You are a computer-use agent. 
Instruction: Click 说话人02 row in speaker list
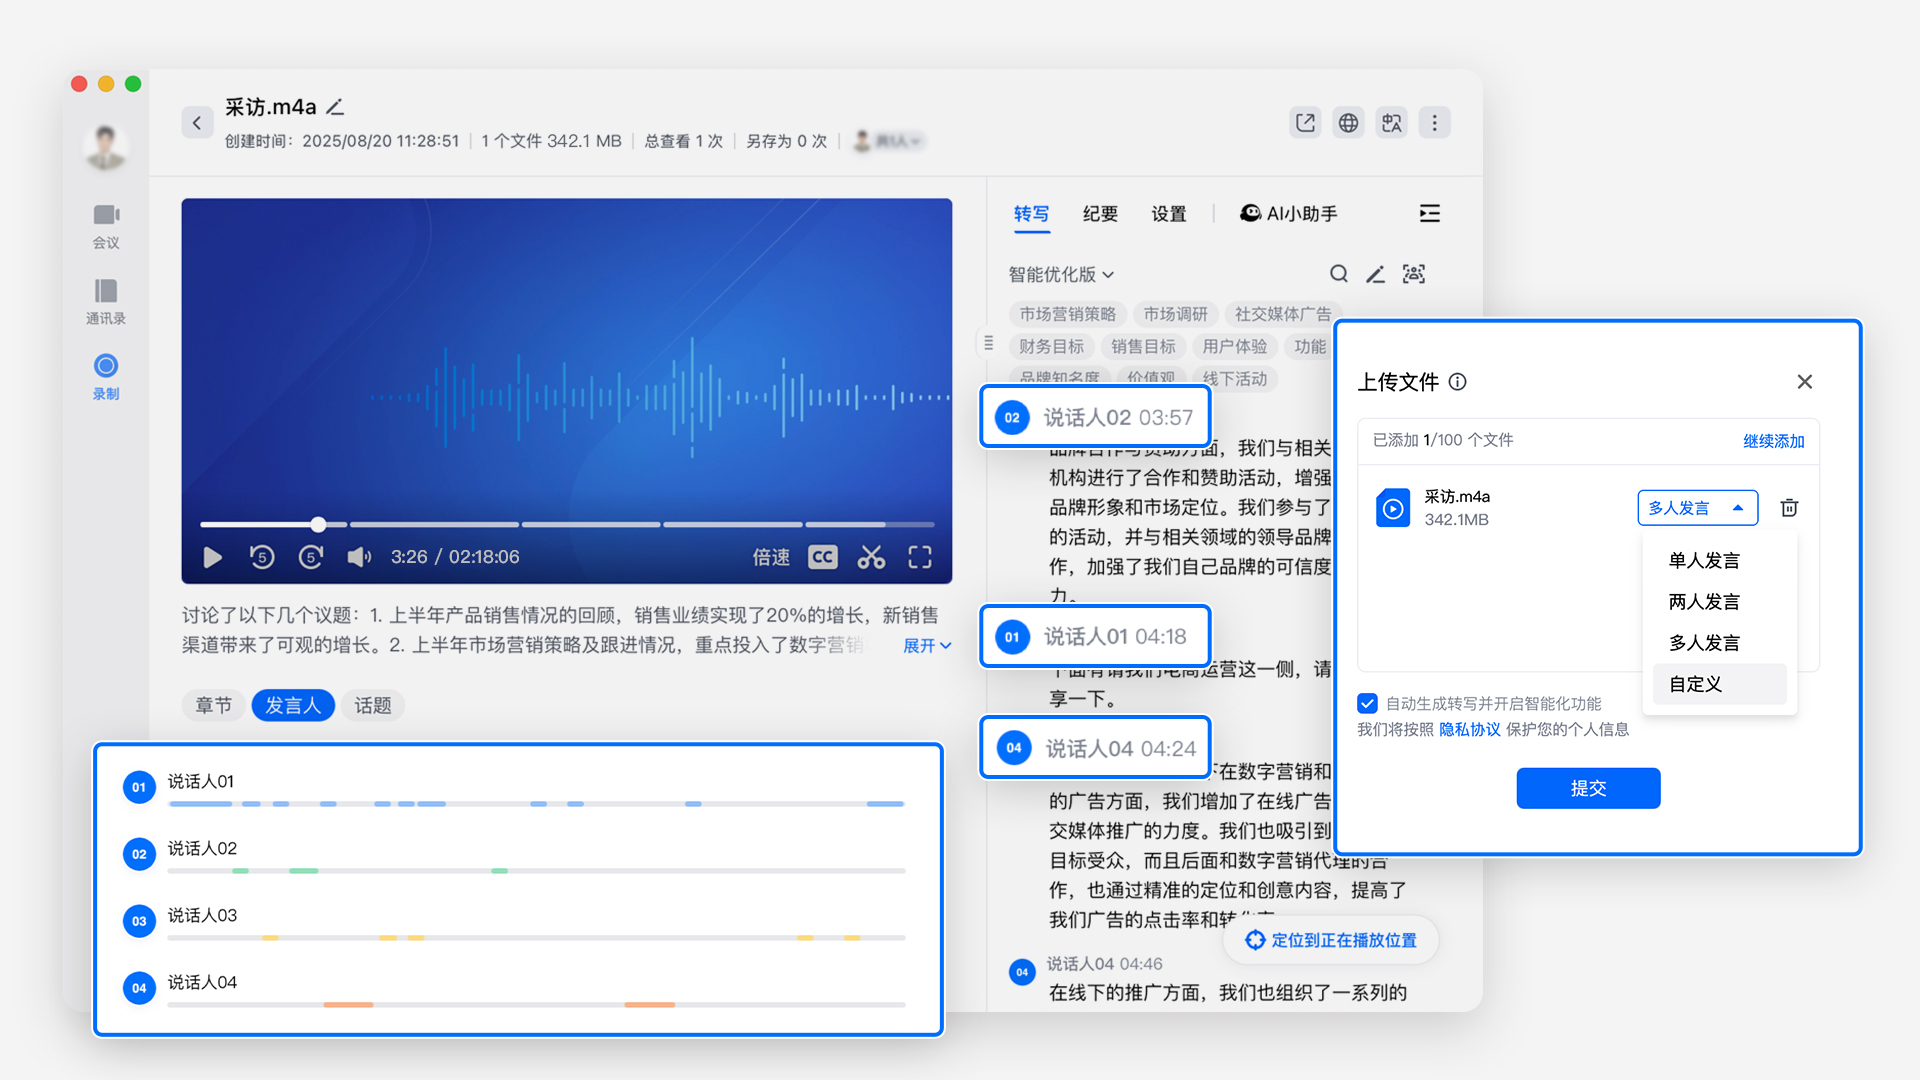[514, 854]
